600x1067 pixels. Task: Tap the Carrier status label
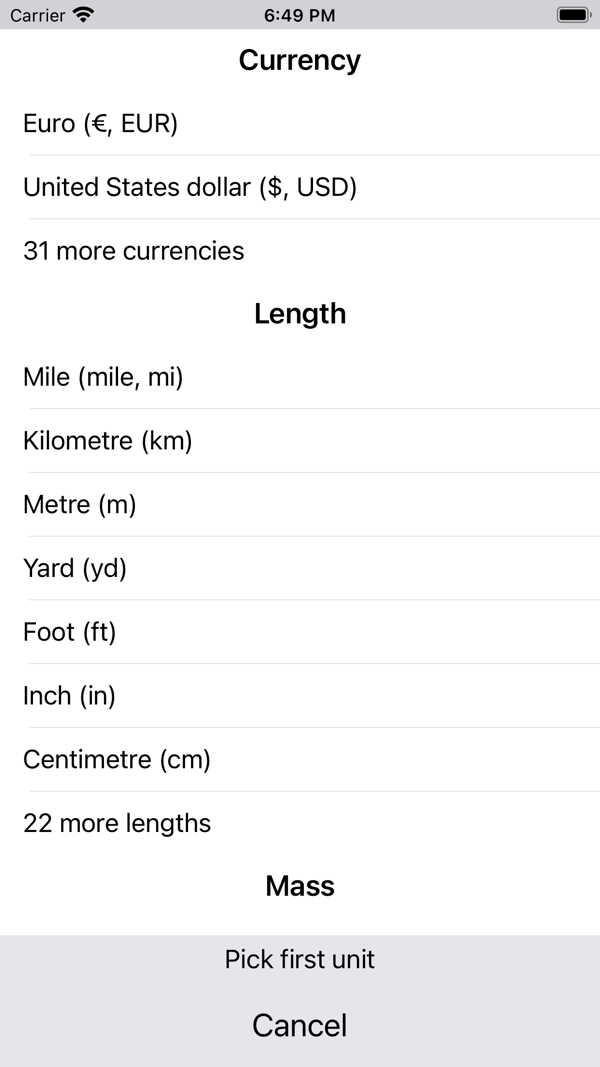37,15
